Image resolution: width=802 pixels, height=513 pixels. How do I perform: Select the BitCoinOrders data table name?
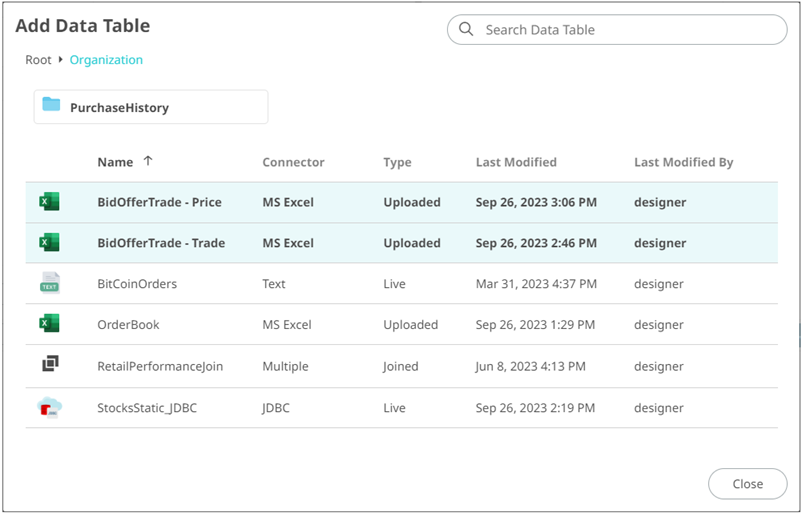pyautogui.click(x=137, y=284)
